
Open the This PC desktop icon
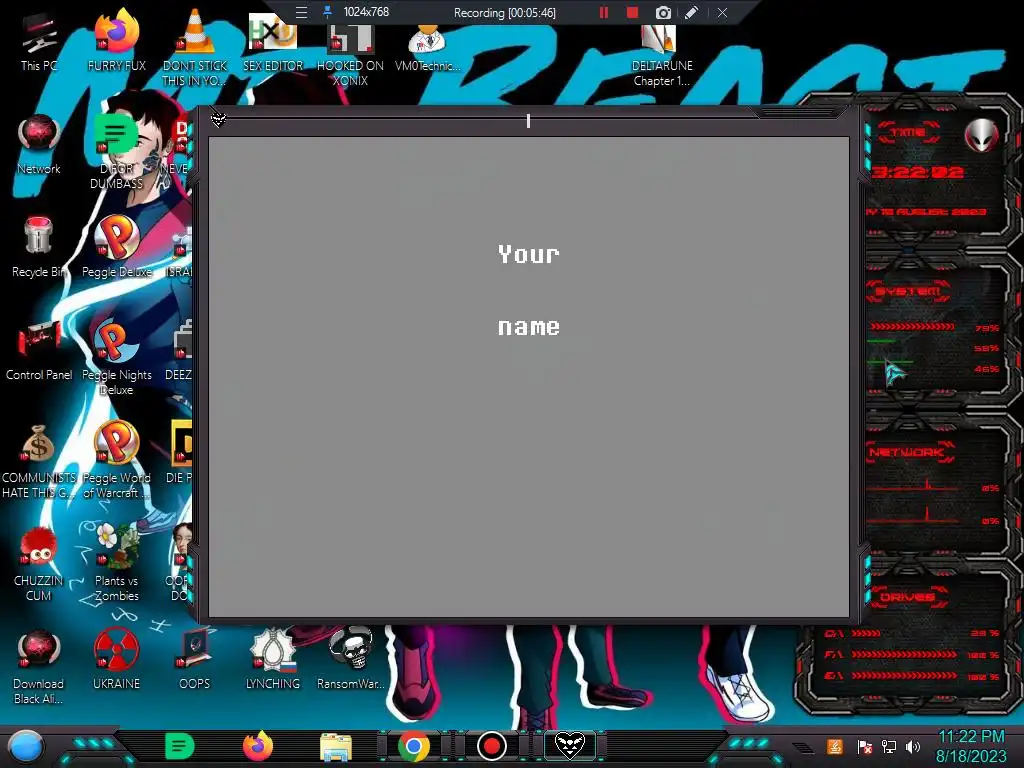(x=39, y=42)
